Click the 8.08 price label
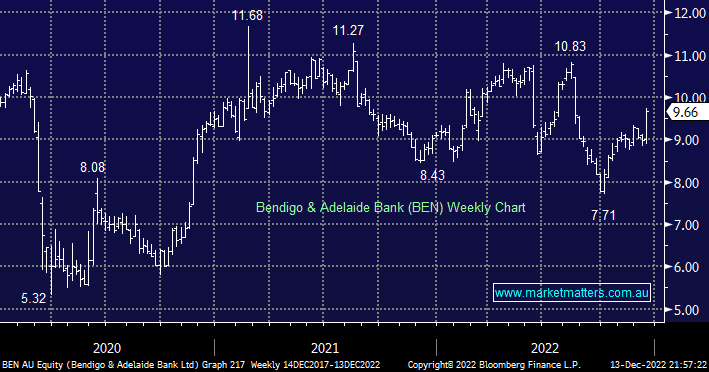Image resolution: width=709 pixels, height=372 pixels. coord(92,168)
